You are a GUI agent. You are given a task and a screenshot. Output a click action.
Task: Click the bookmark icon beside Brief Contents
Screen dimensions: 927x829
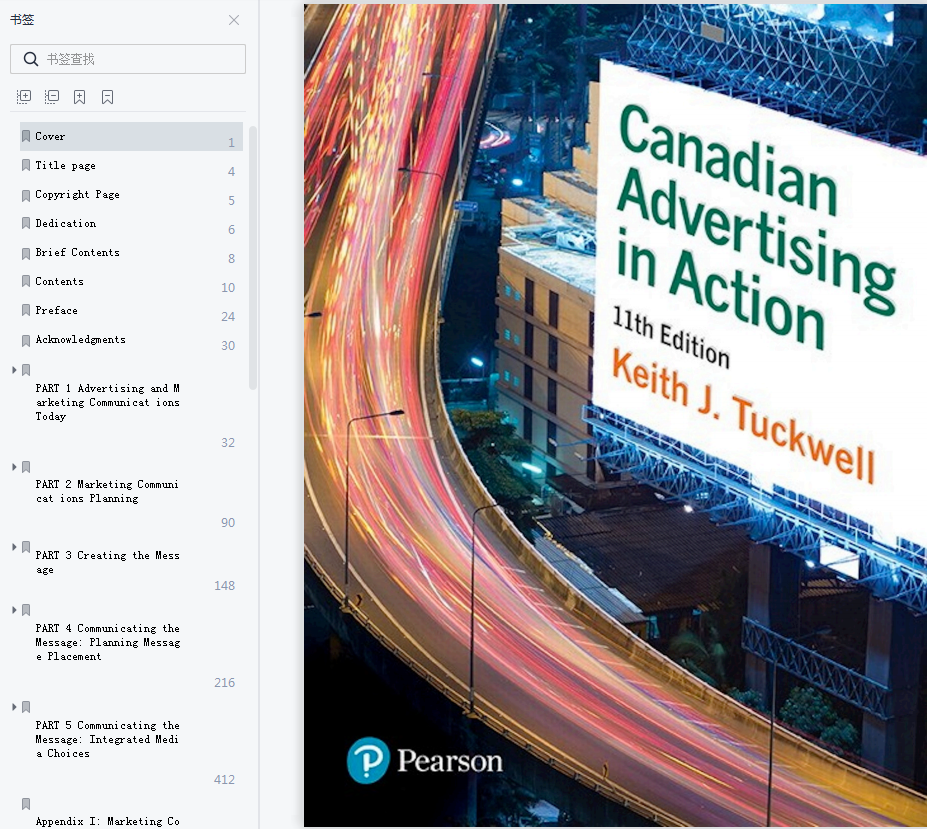[26, 254]
